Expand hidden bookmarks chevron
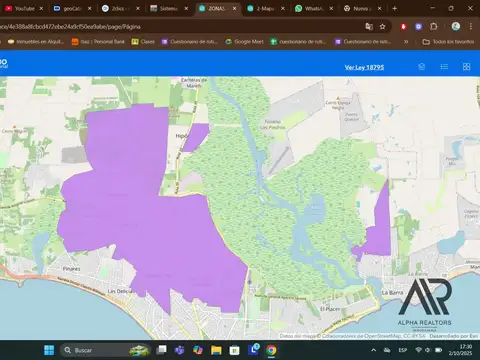 [x=406, y=42]
